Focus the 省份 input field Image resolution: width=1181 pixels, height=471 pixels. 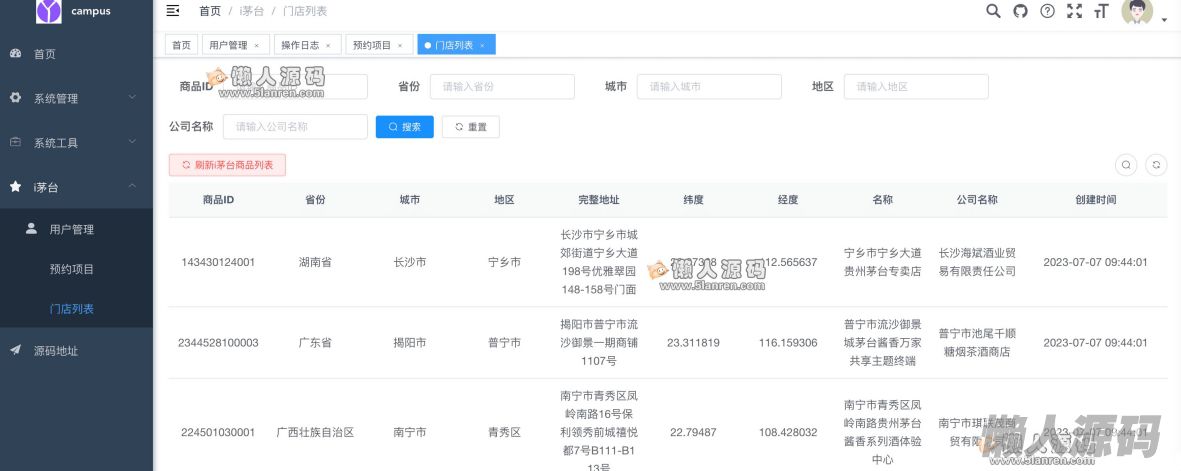click(502, 87)
